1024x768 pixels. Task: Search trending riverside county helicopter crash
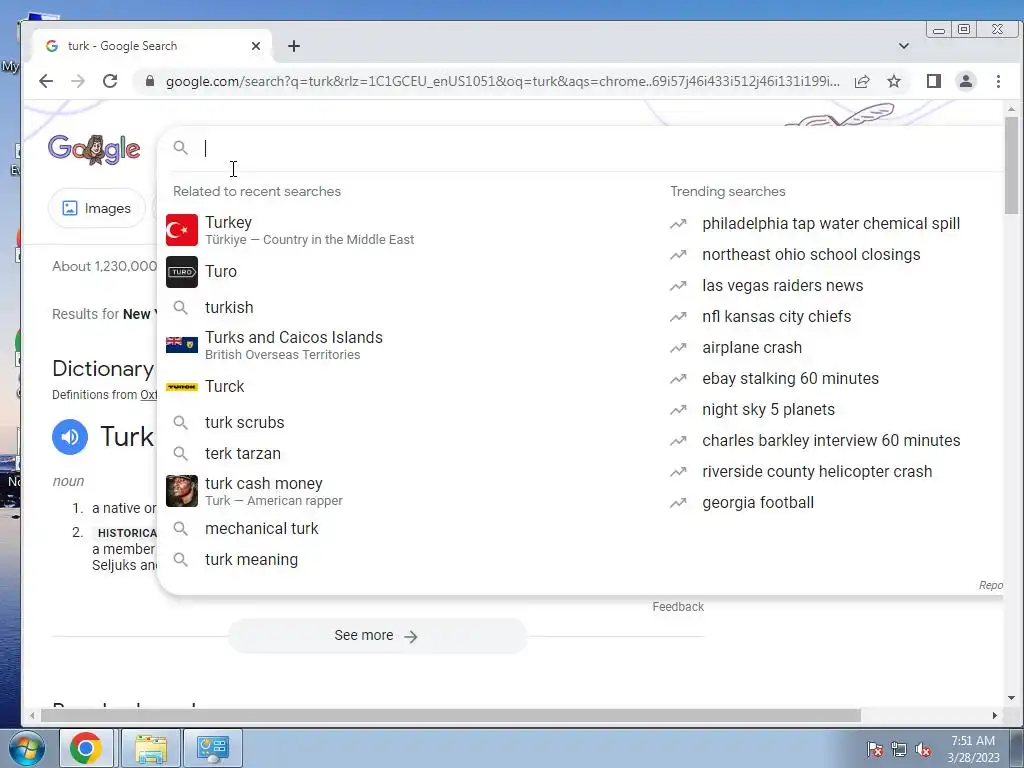[x=817, y=472]
